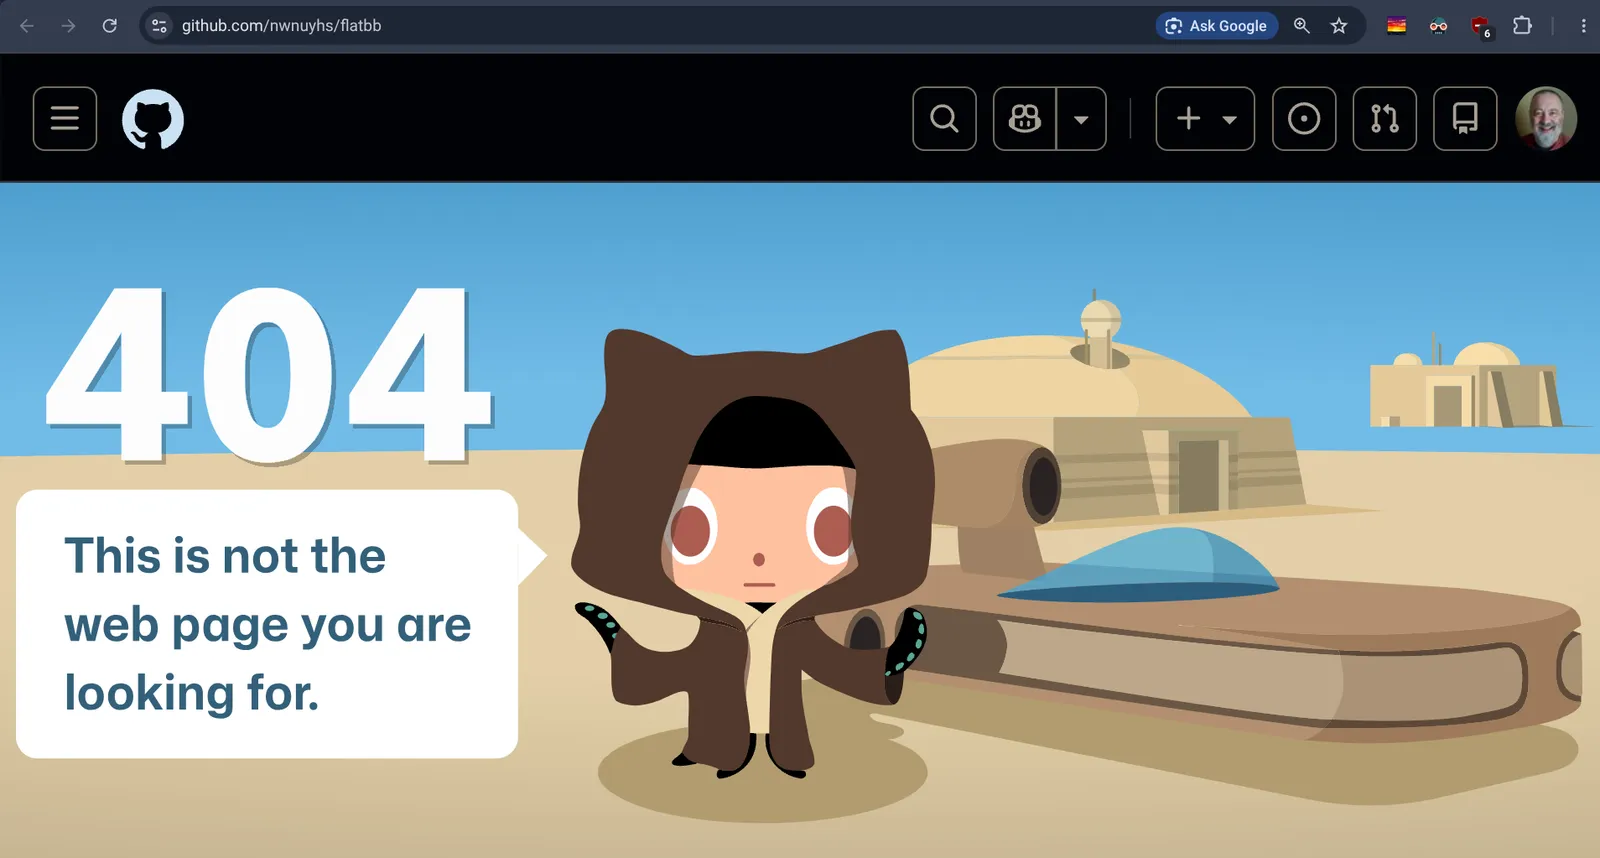View site information in address bar
The image size is (1600, 858).
(x=159, y=26)
